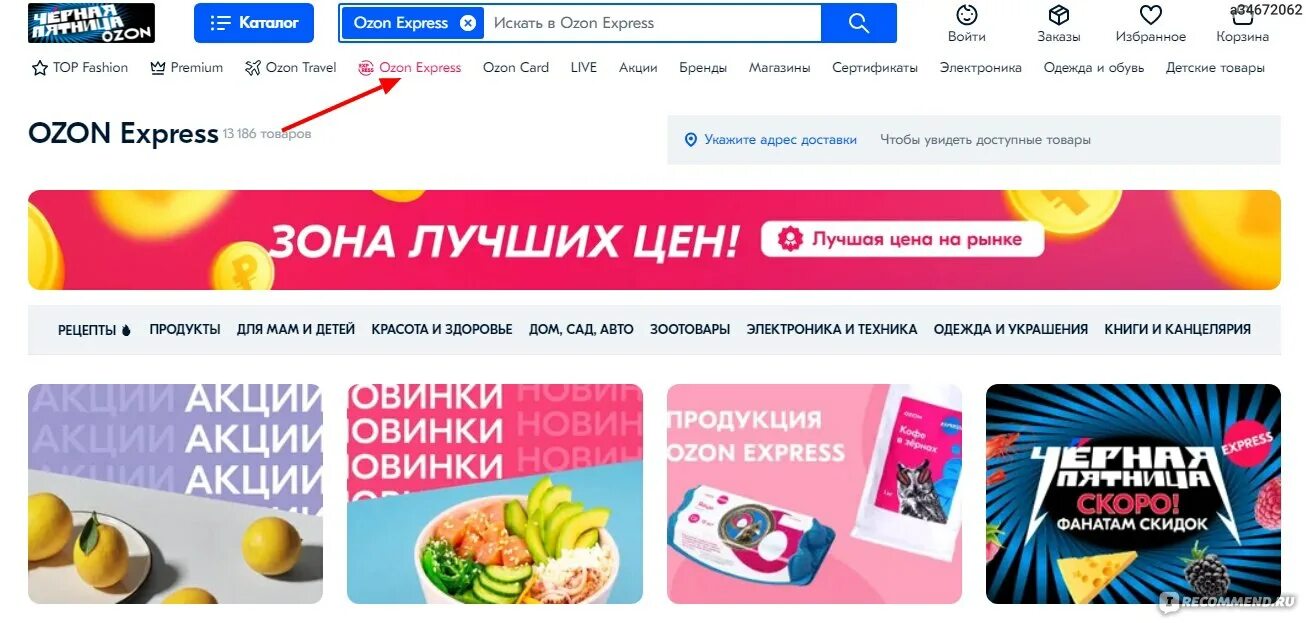This screenshot has width=1306, height=623.
Task: Select the Электроника menu item
Action: (981, 68)
